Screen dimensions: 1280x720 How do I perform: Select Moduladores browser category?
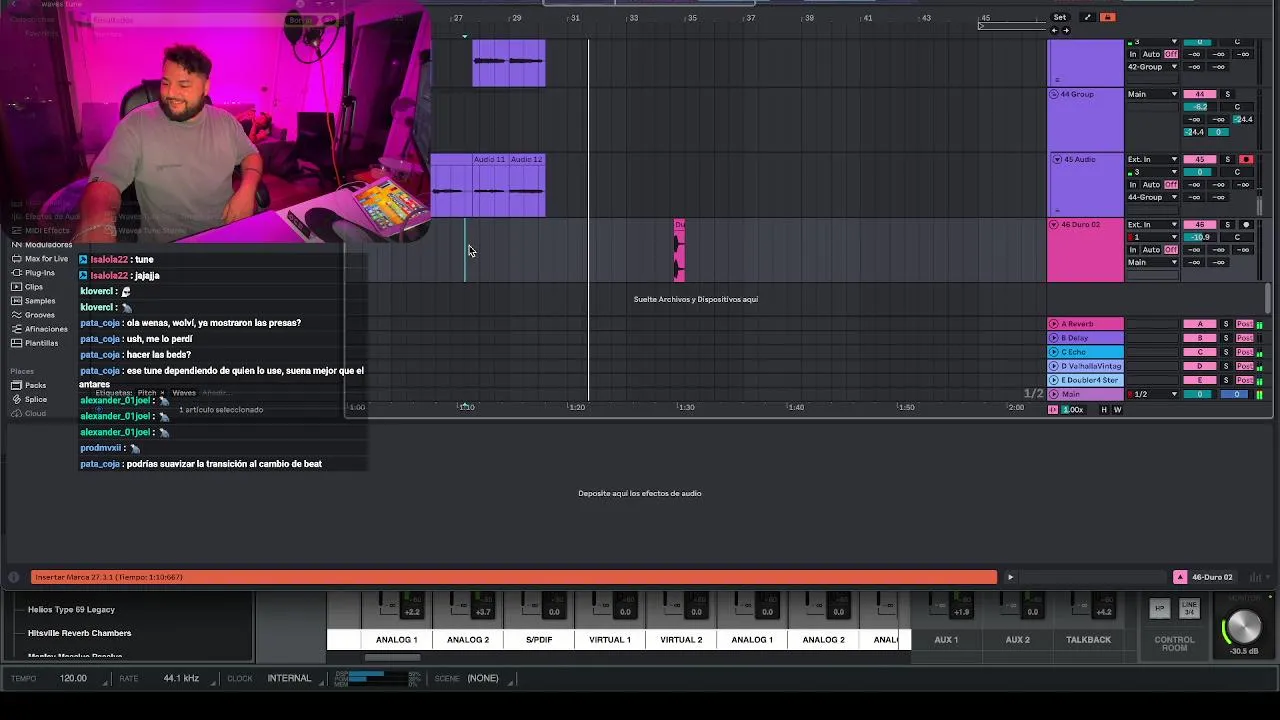coord(48,245)
